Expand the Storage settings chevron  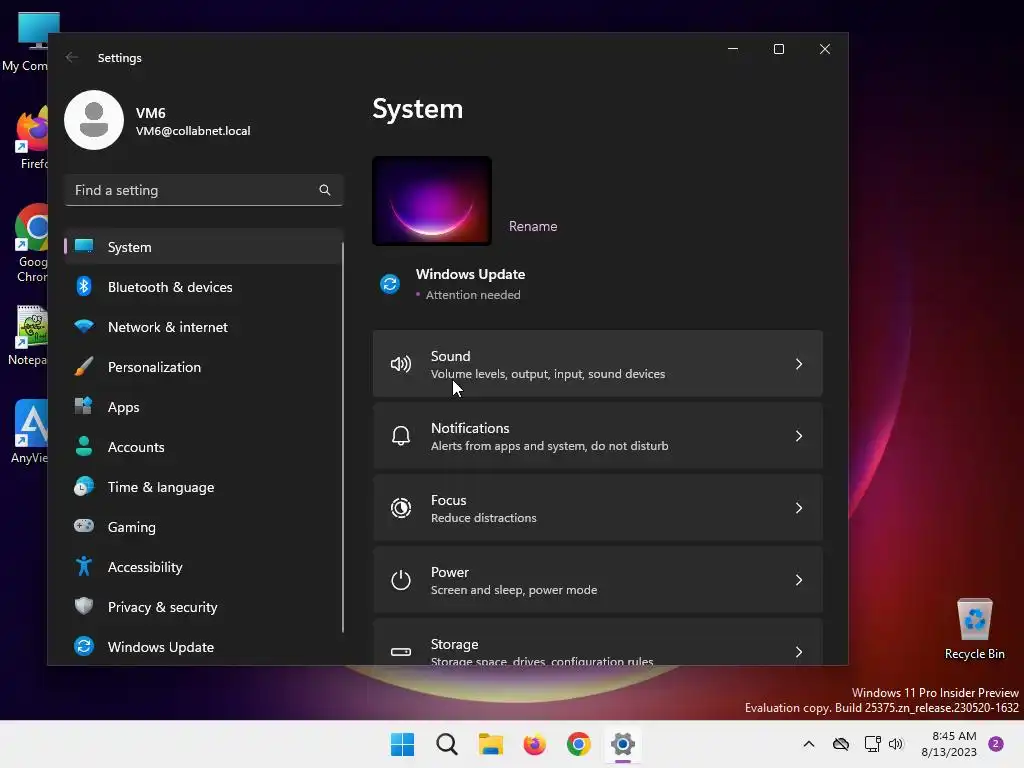[x=799, y=652]
